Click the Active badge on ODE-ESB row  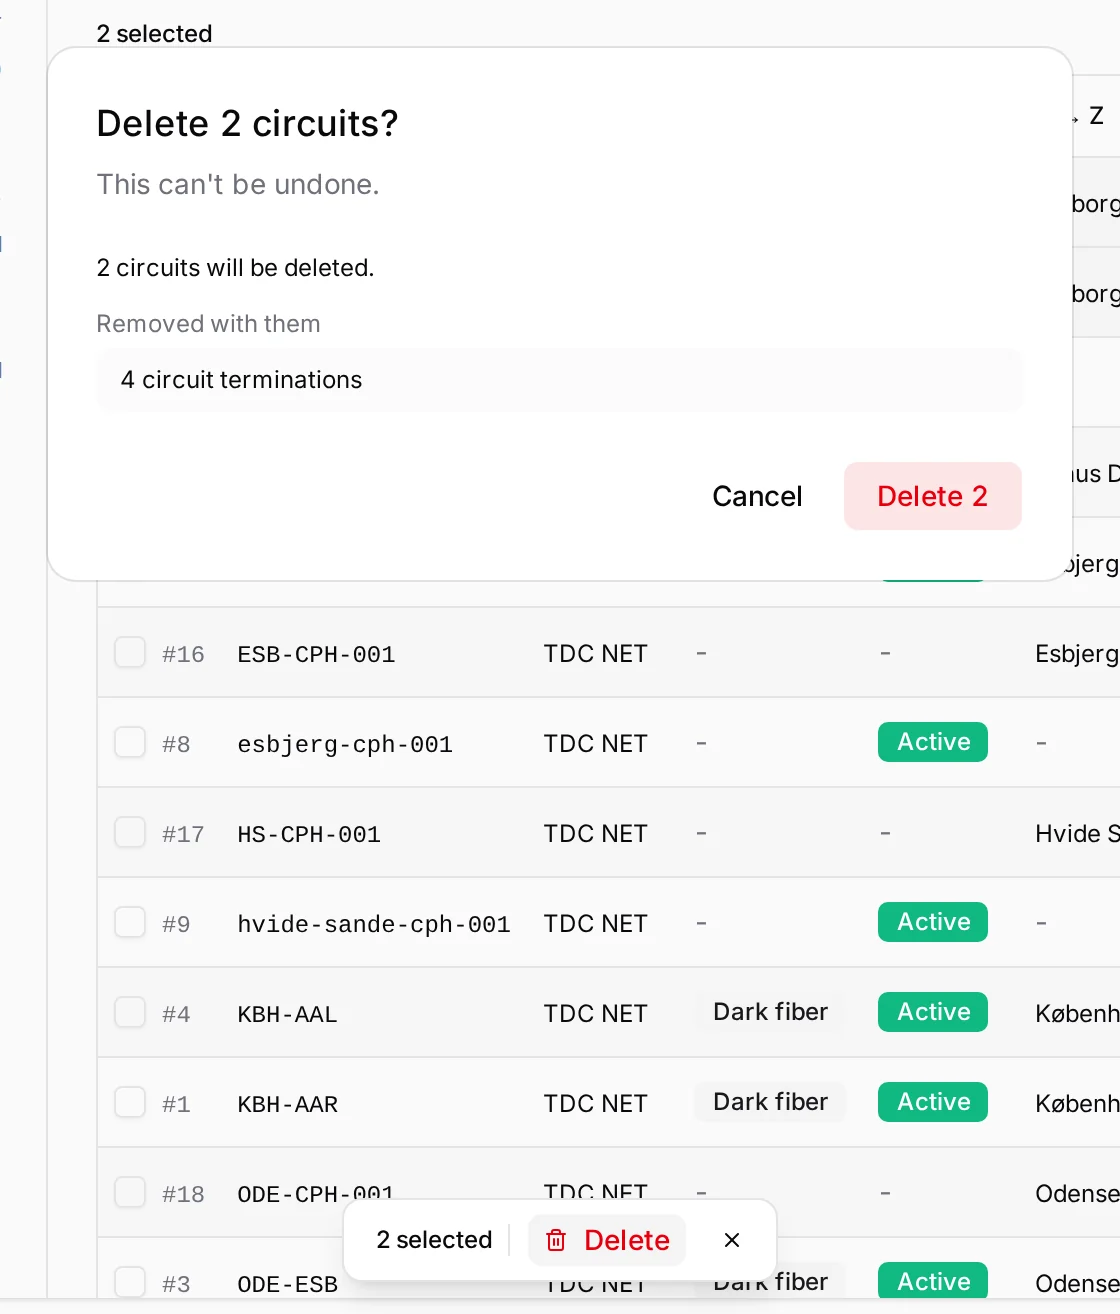click(933, 1281)
